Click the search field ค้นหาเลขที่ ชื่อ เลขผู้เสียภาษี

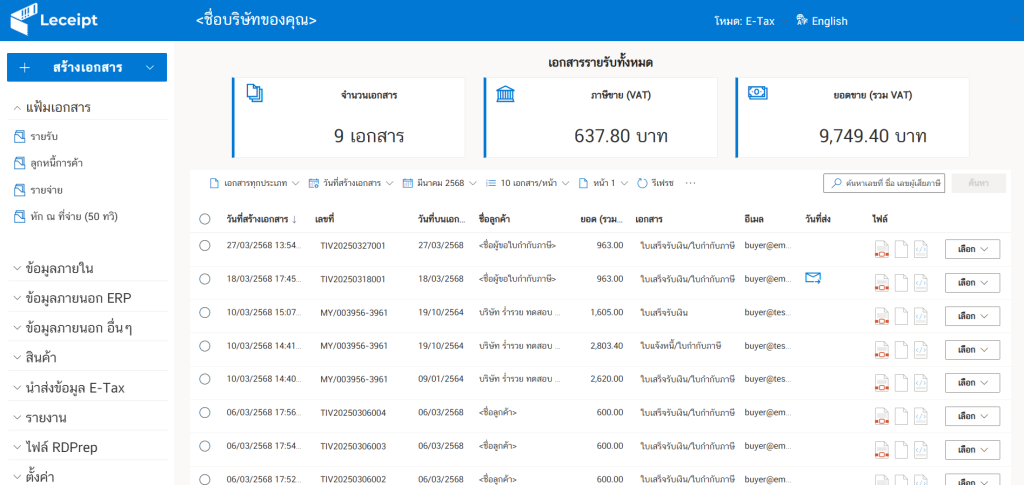(884, 183)
